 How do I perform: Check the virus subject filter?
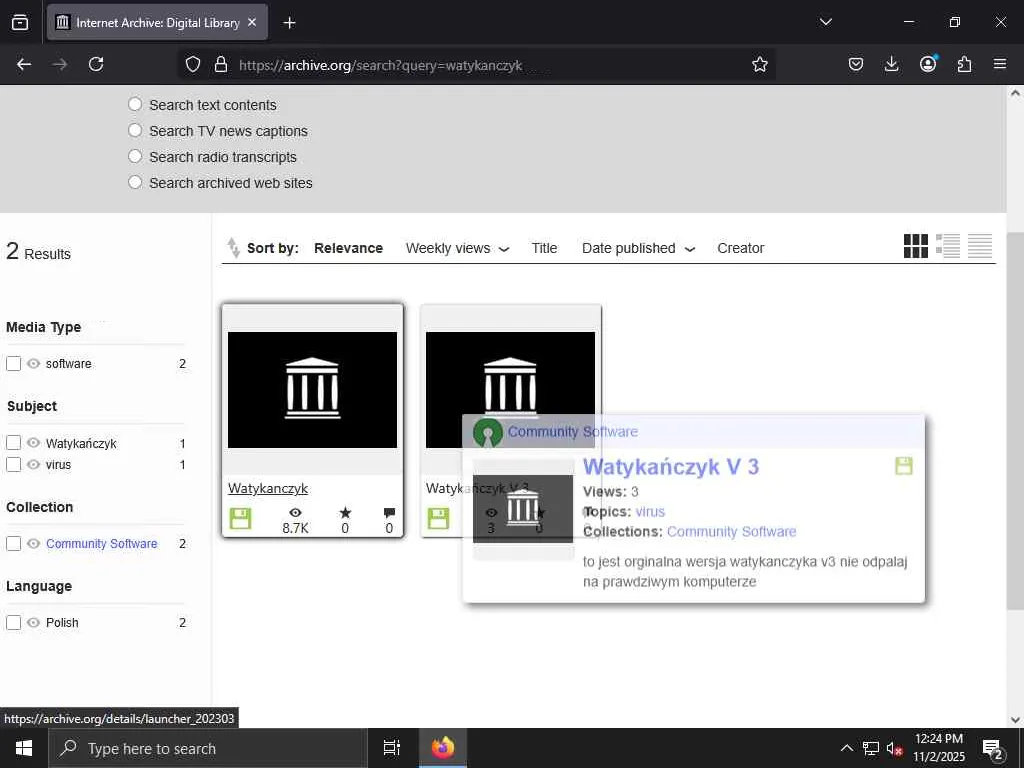(x=13, y=464)
